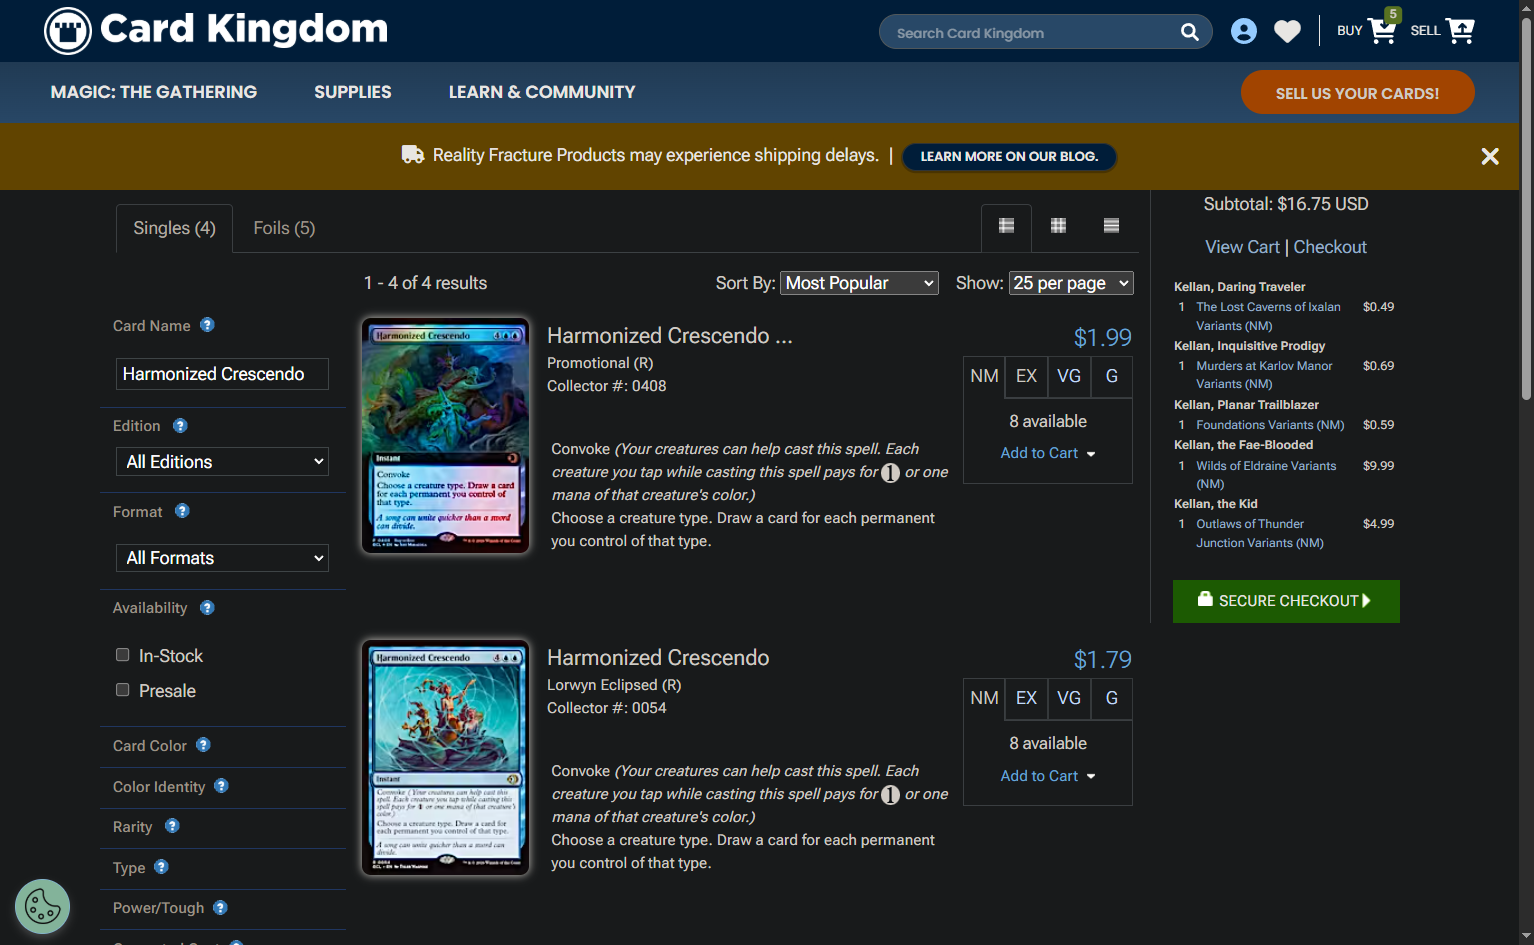
Task: Click the Rarity help icon
Action: pos(172,826)
